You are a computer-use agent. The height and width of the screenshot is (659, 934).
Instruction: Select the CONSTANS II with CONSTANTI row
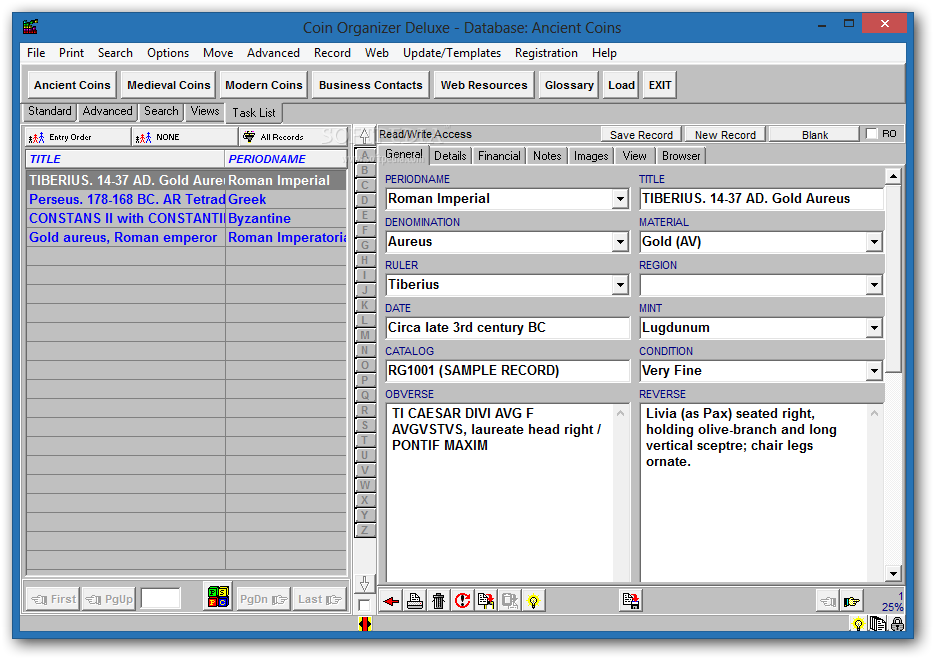tap(186, 219)
